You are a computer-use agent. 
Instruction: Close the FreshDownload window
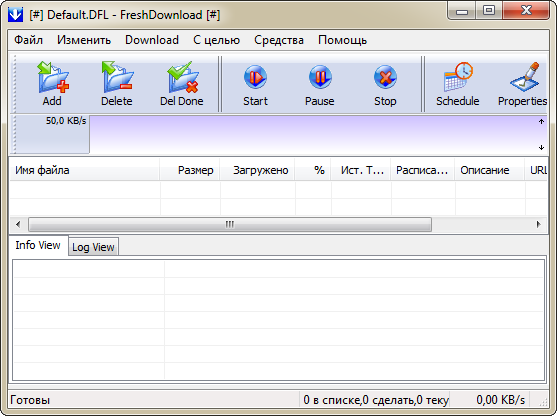point(526,11)
